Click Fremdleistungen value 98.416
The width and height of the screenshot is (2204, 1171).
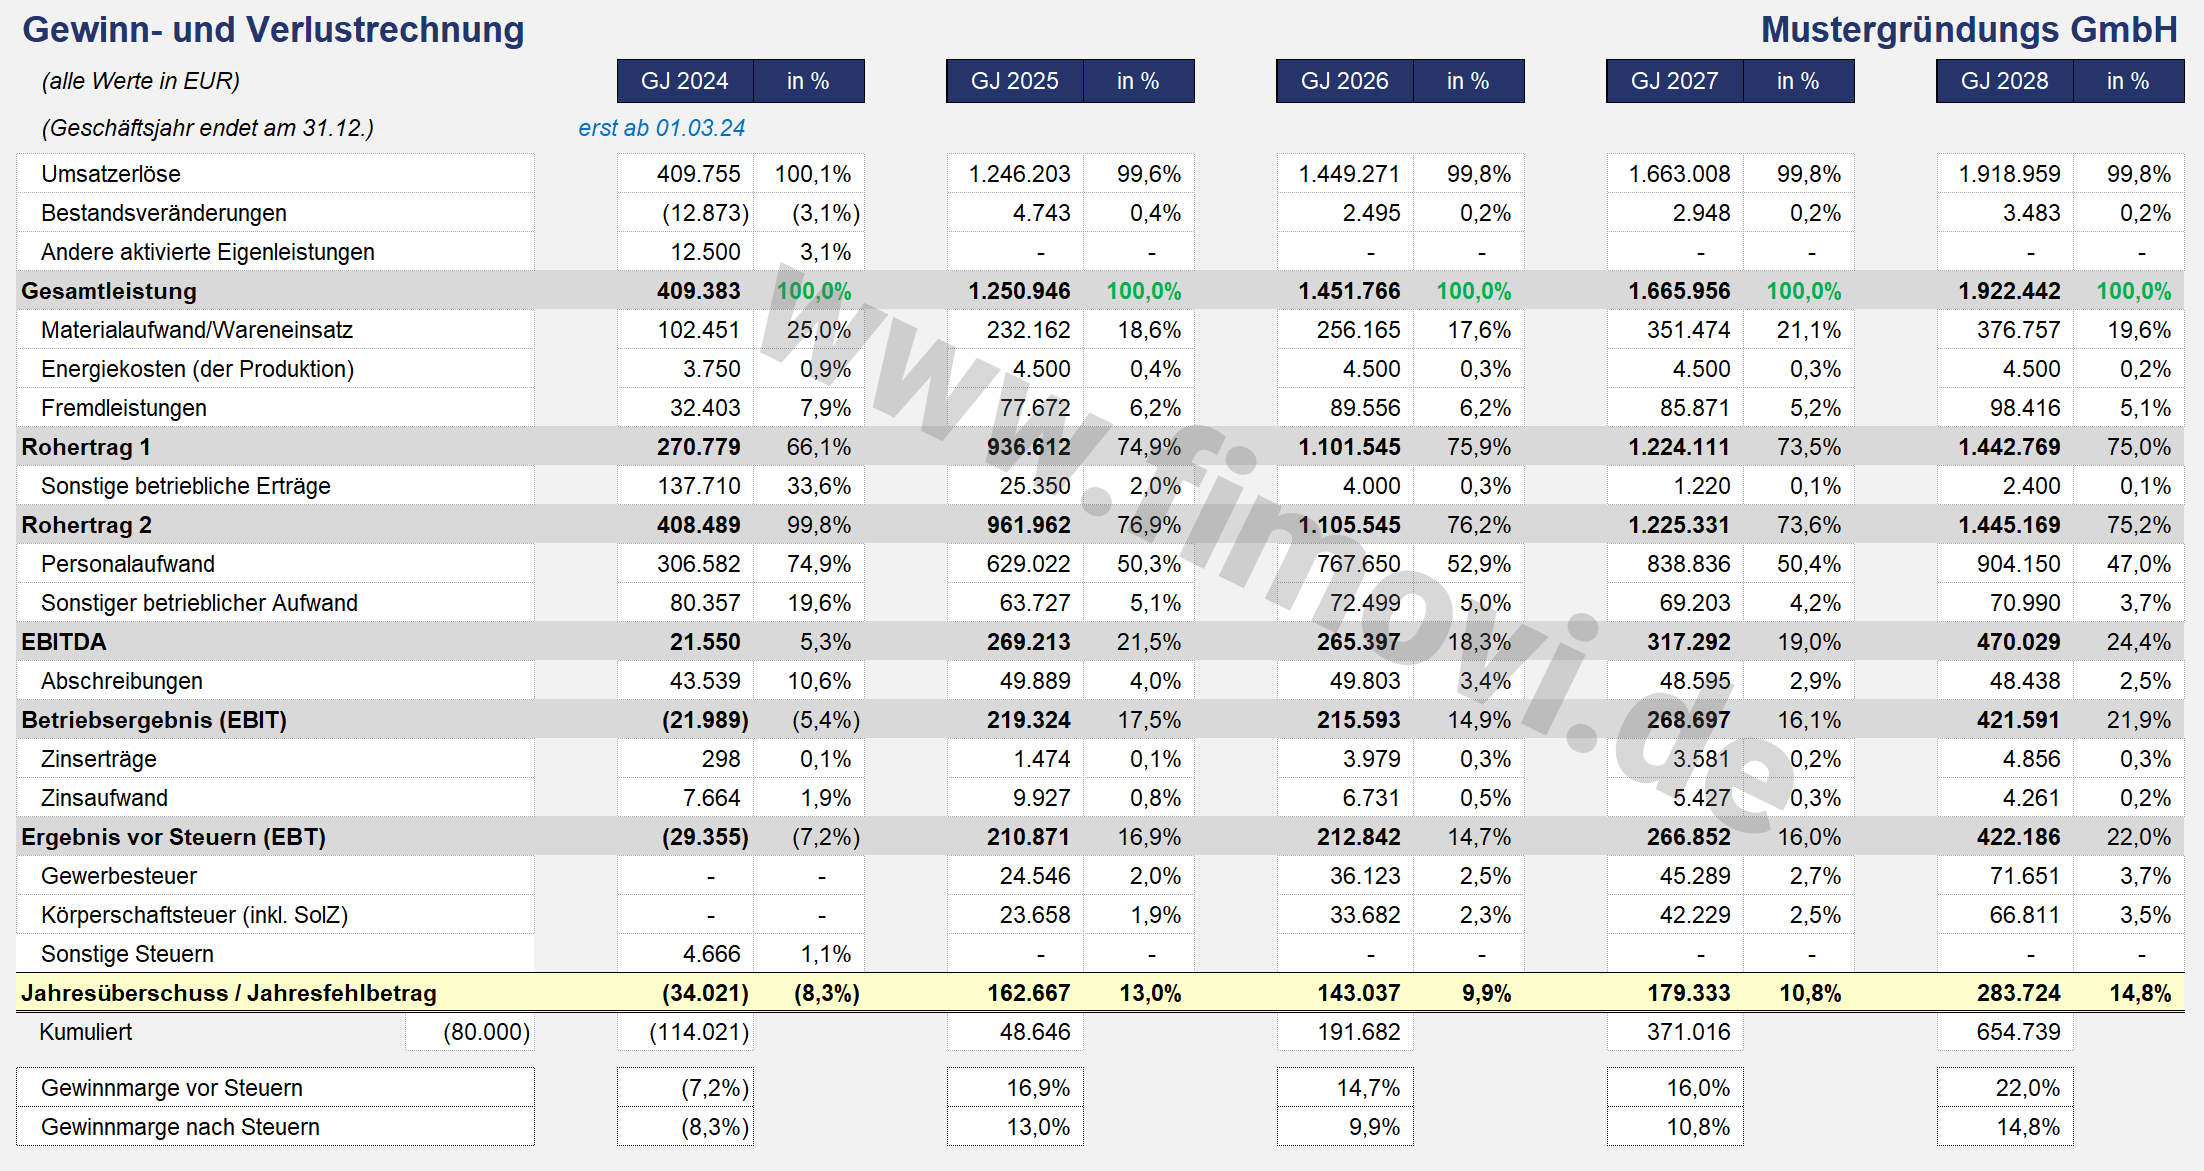2025,408
